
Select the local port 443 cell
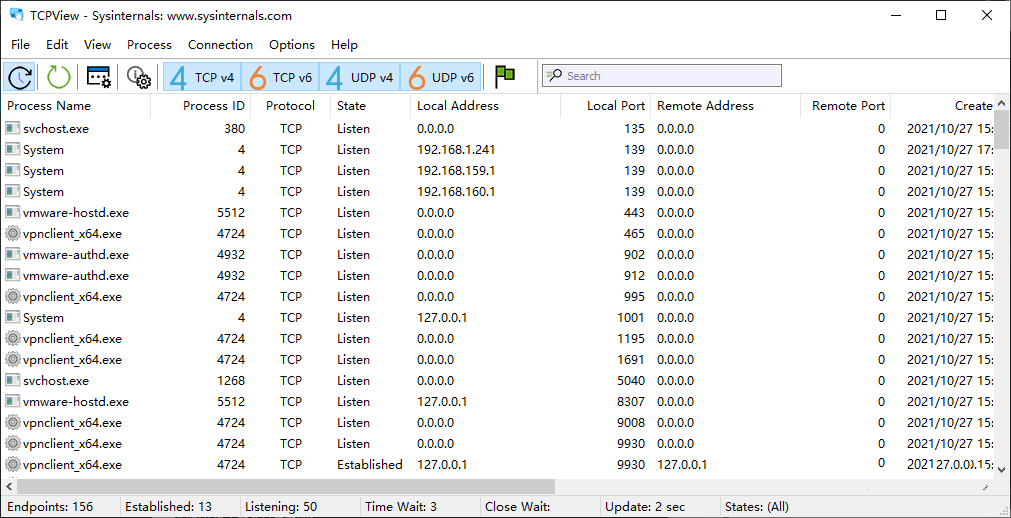(x=634, y=212)
